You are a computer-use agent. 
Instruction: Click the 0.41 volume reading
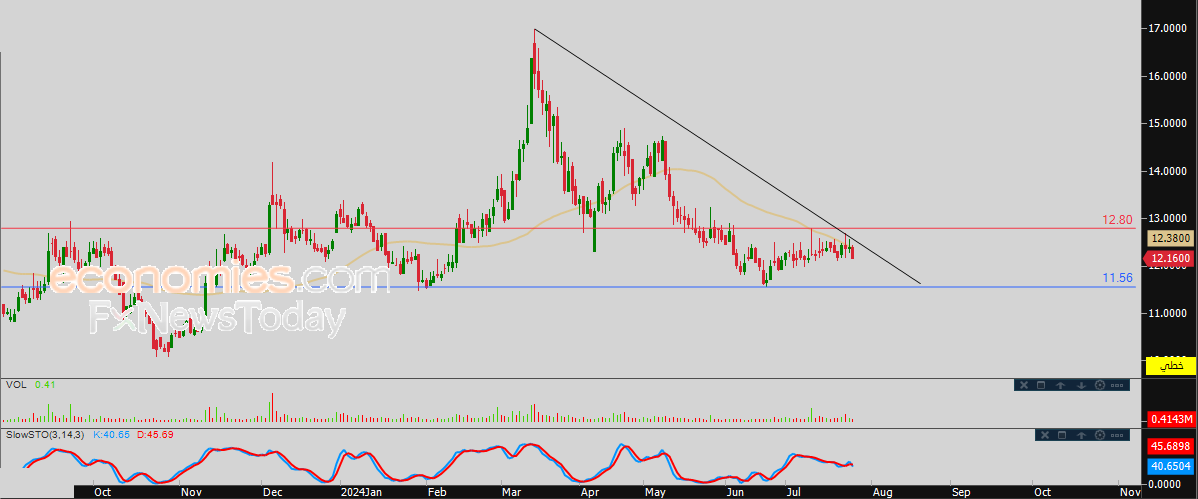tap(44, 385)
